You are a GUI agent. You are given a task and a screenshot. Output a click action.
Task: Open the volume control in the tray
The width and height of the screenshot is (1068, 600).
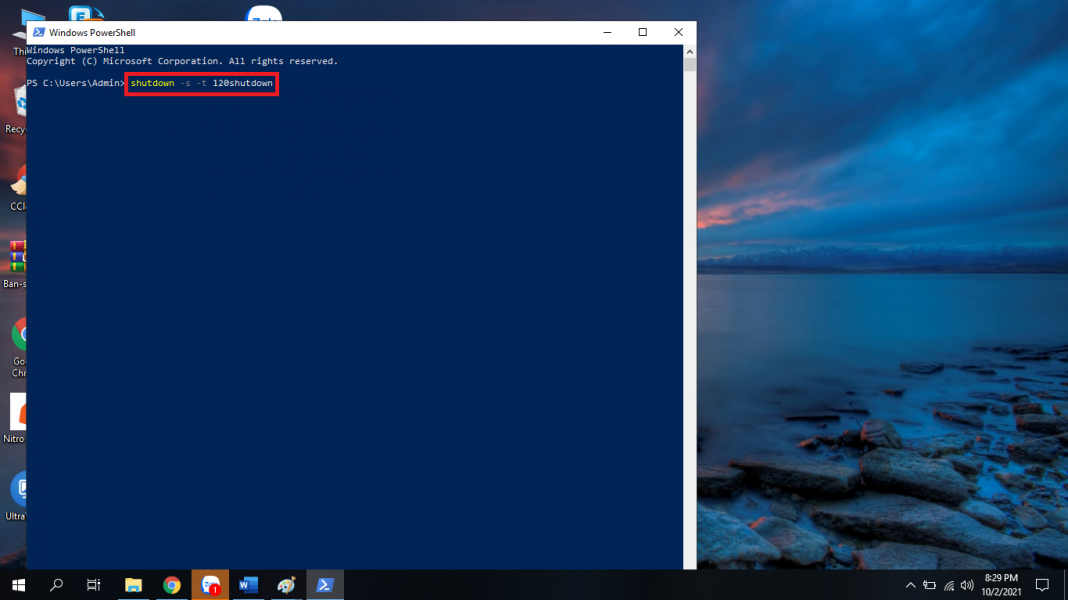point(967,585)
